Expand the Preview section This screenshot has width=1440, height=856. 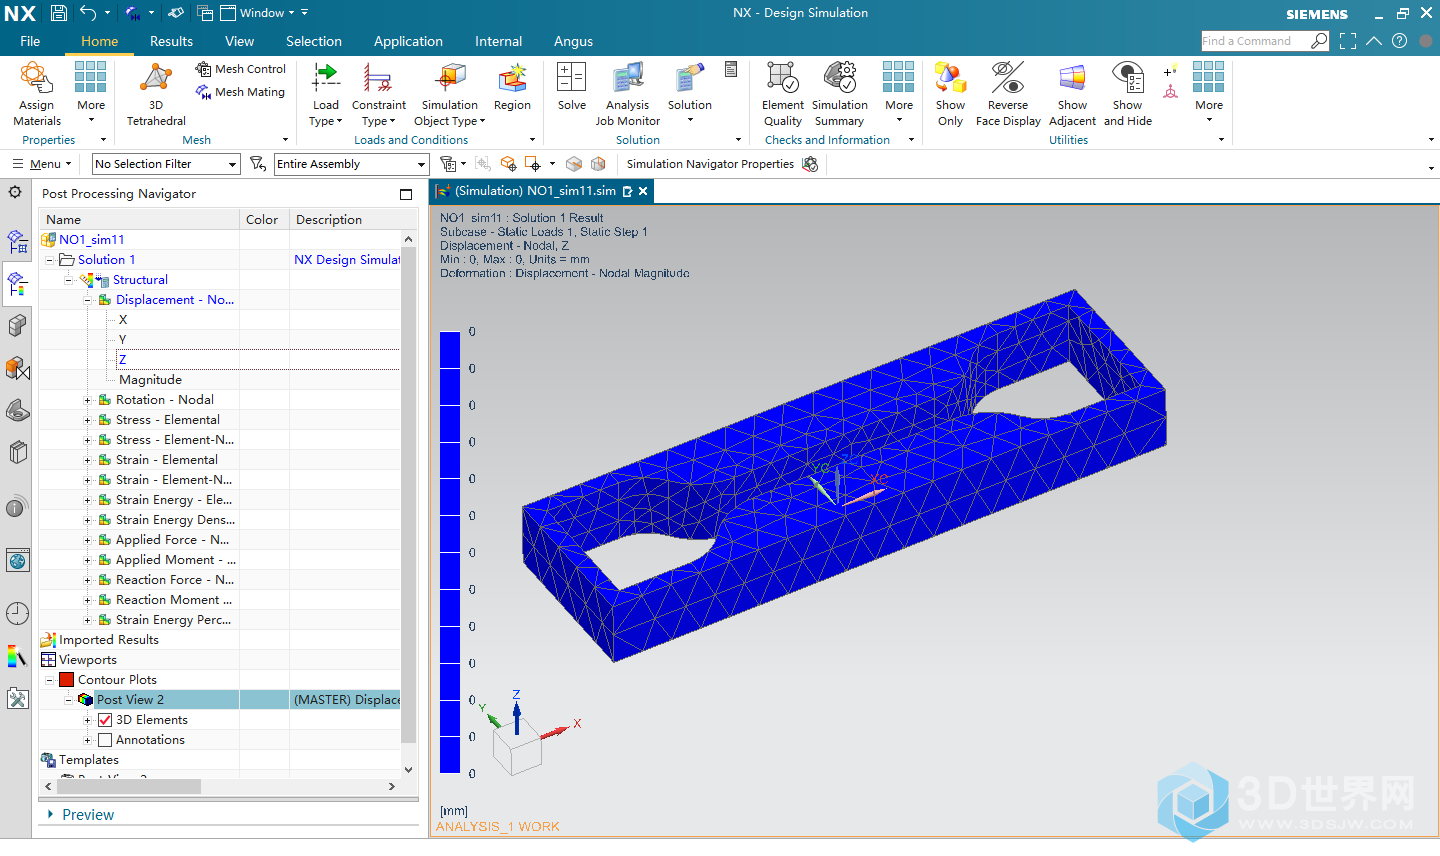(x=50, y=815)
